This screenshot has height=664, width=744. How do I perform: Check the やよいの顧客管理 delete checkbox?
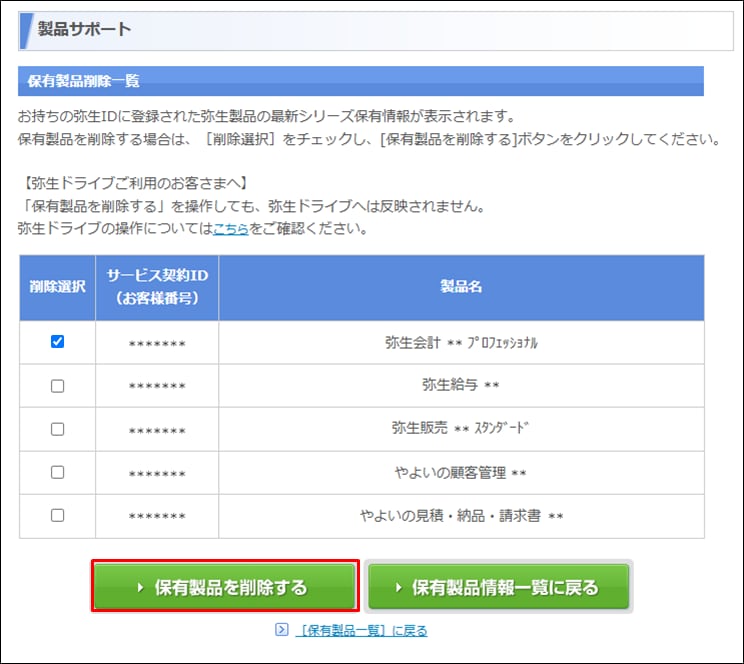[57, 472]
